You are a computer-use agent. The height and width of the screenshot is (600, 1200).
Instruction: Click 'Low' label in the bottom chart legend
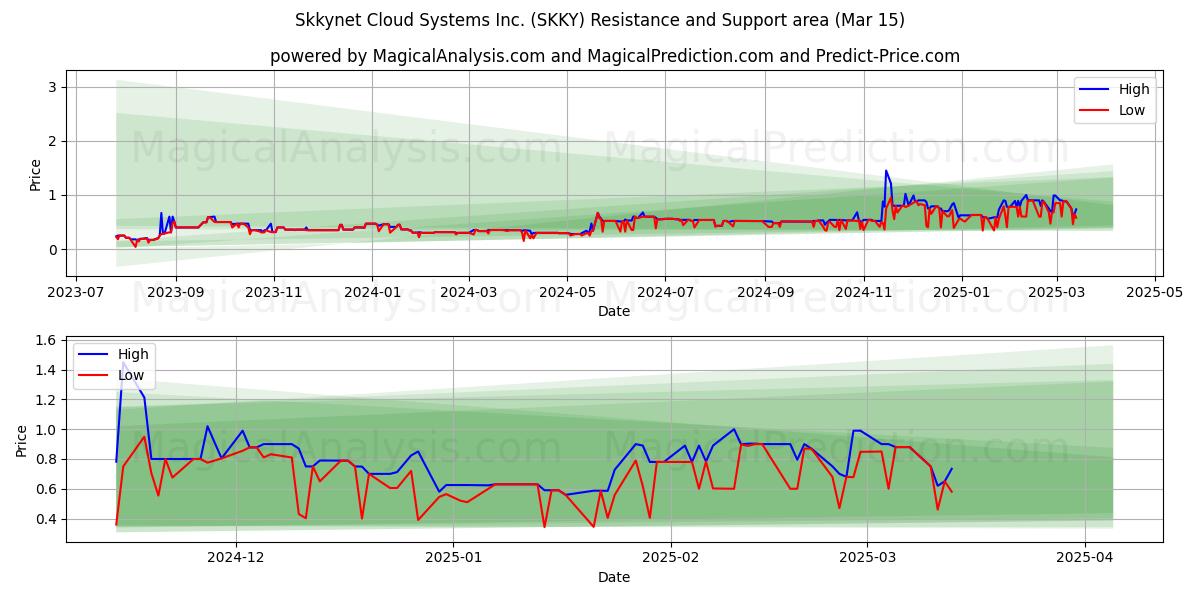[131, 375]
